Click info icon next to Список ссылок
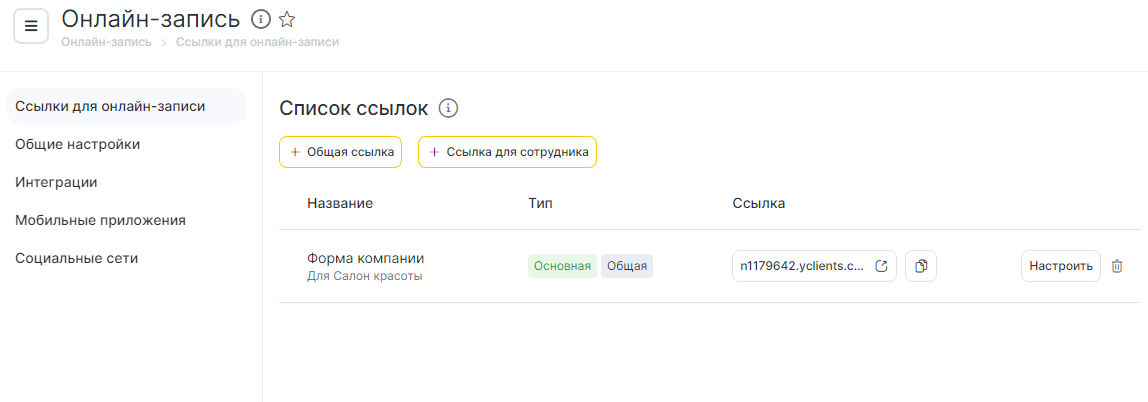The image size is (1148, 402). tap(448, 108)
